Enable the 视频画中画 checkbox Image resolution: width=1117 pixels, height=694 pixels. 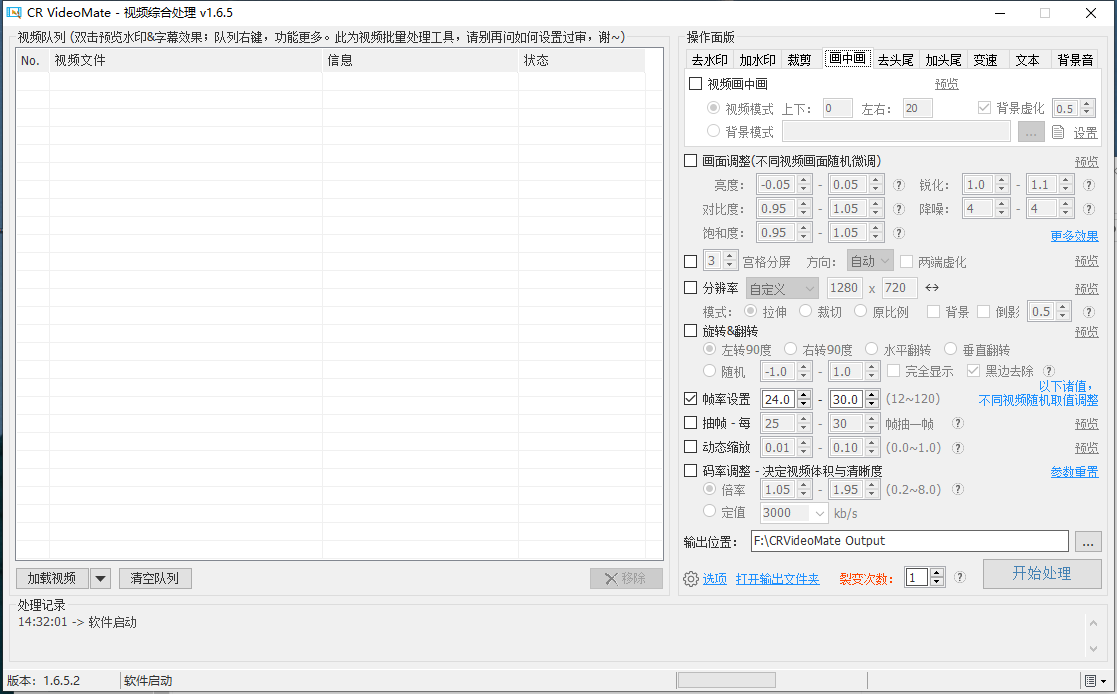point(696,83)
